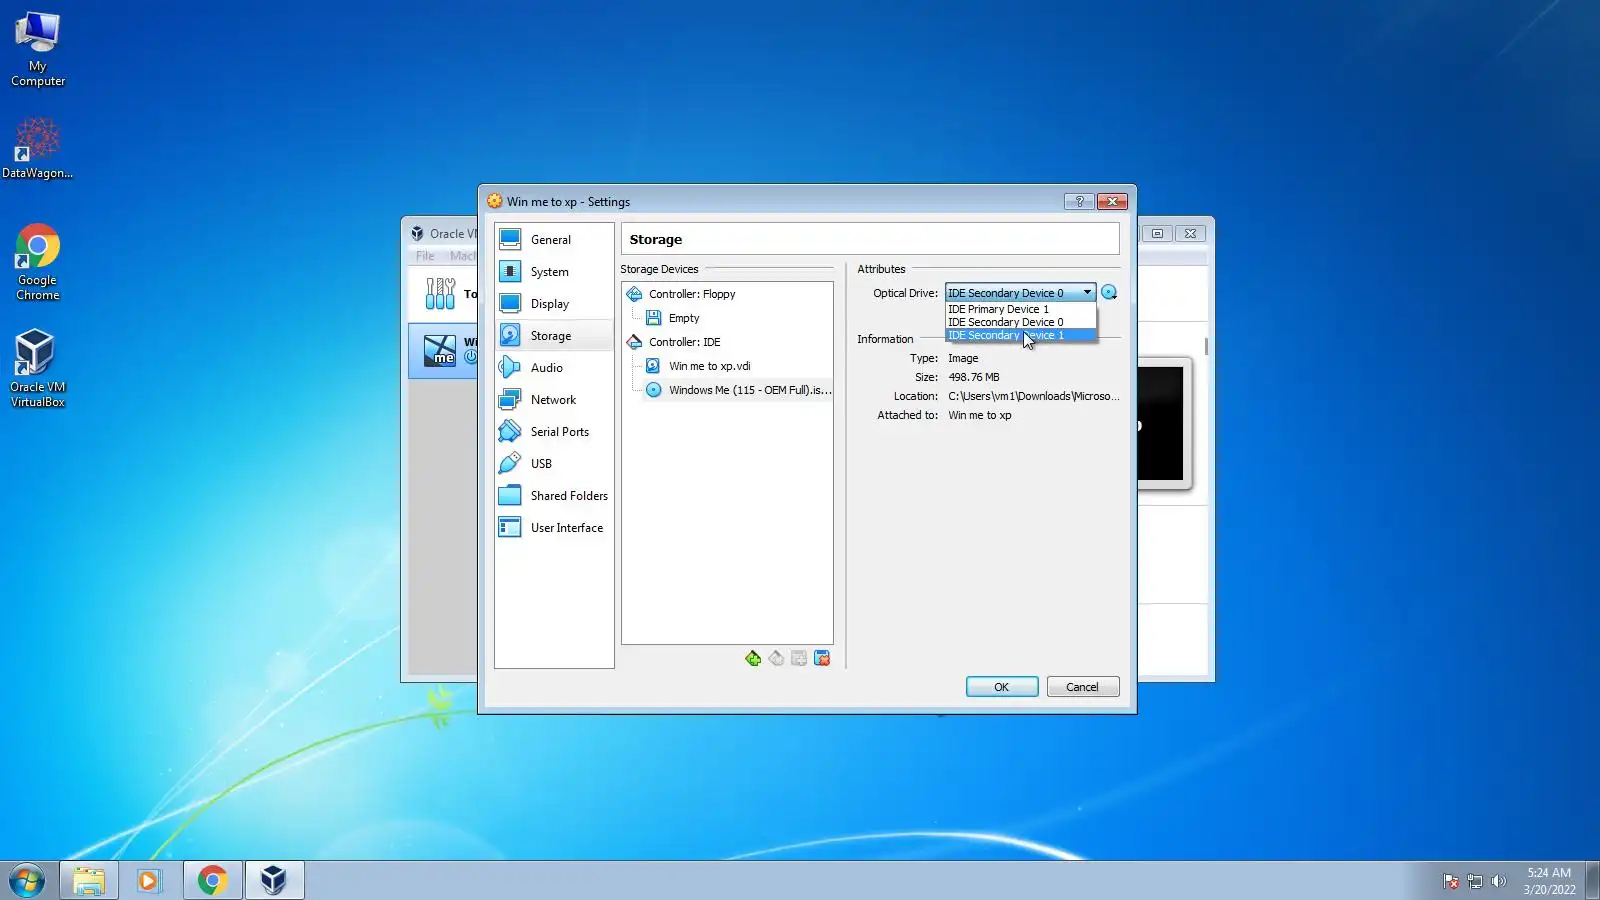This screenshot has width=1600, height=900.
Task: Click the Attached to value Win me to xp
Action: 980,415
